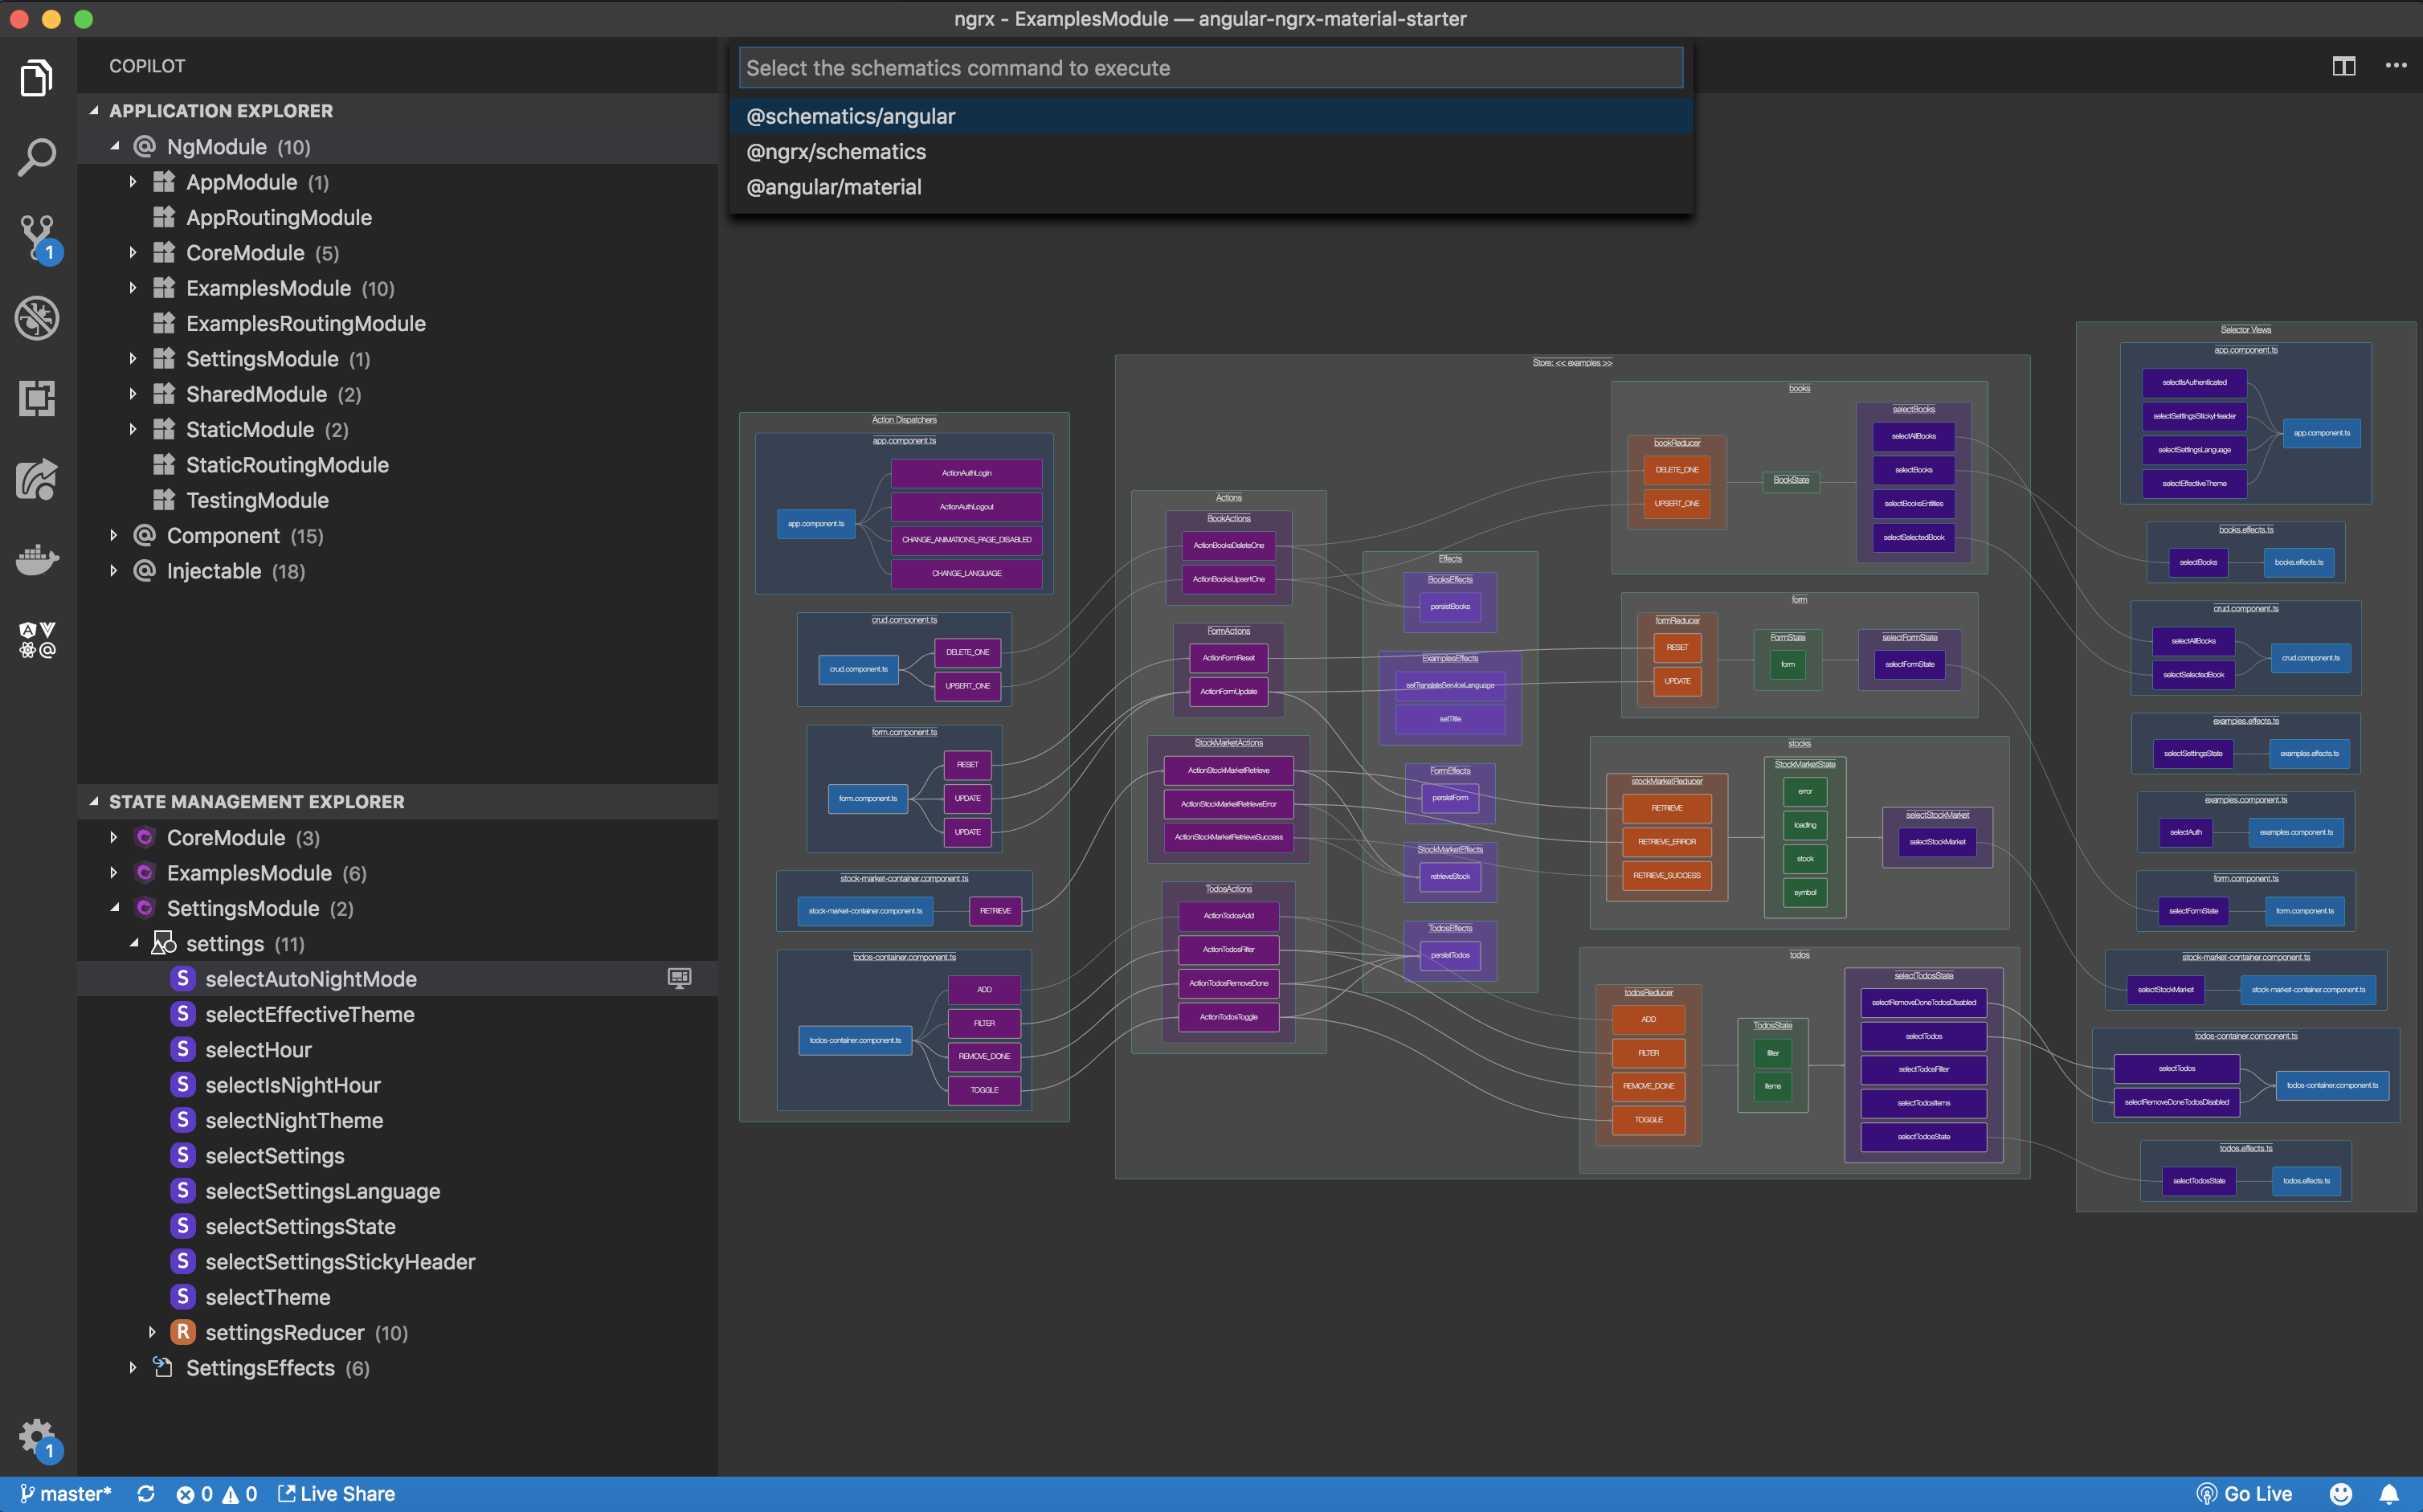Select the selectNightTheme selector in State Management Explorer
Screen dimensions: 2423x1512
point(293,1120)
